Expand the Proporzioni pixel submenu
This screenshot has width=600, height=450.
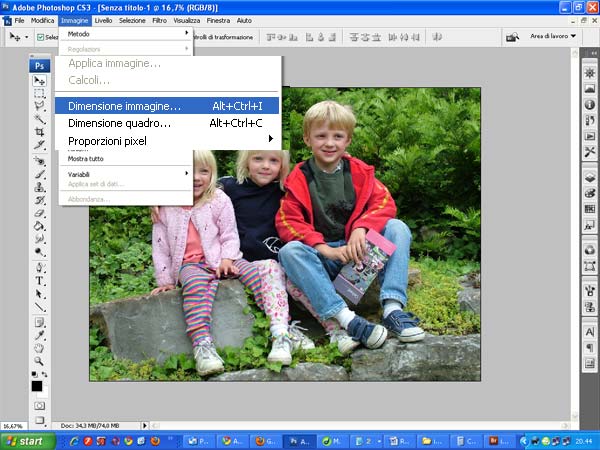[168, 141]
